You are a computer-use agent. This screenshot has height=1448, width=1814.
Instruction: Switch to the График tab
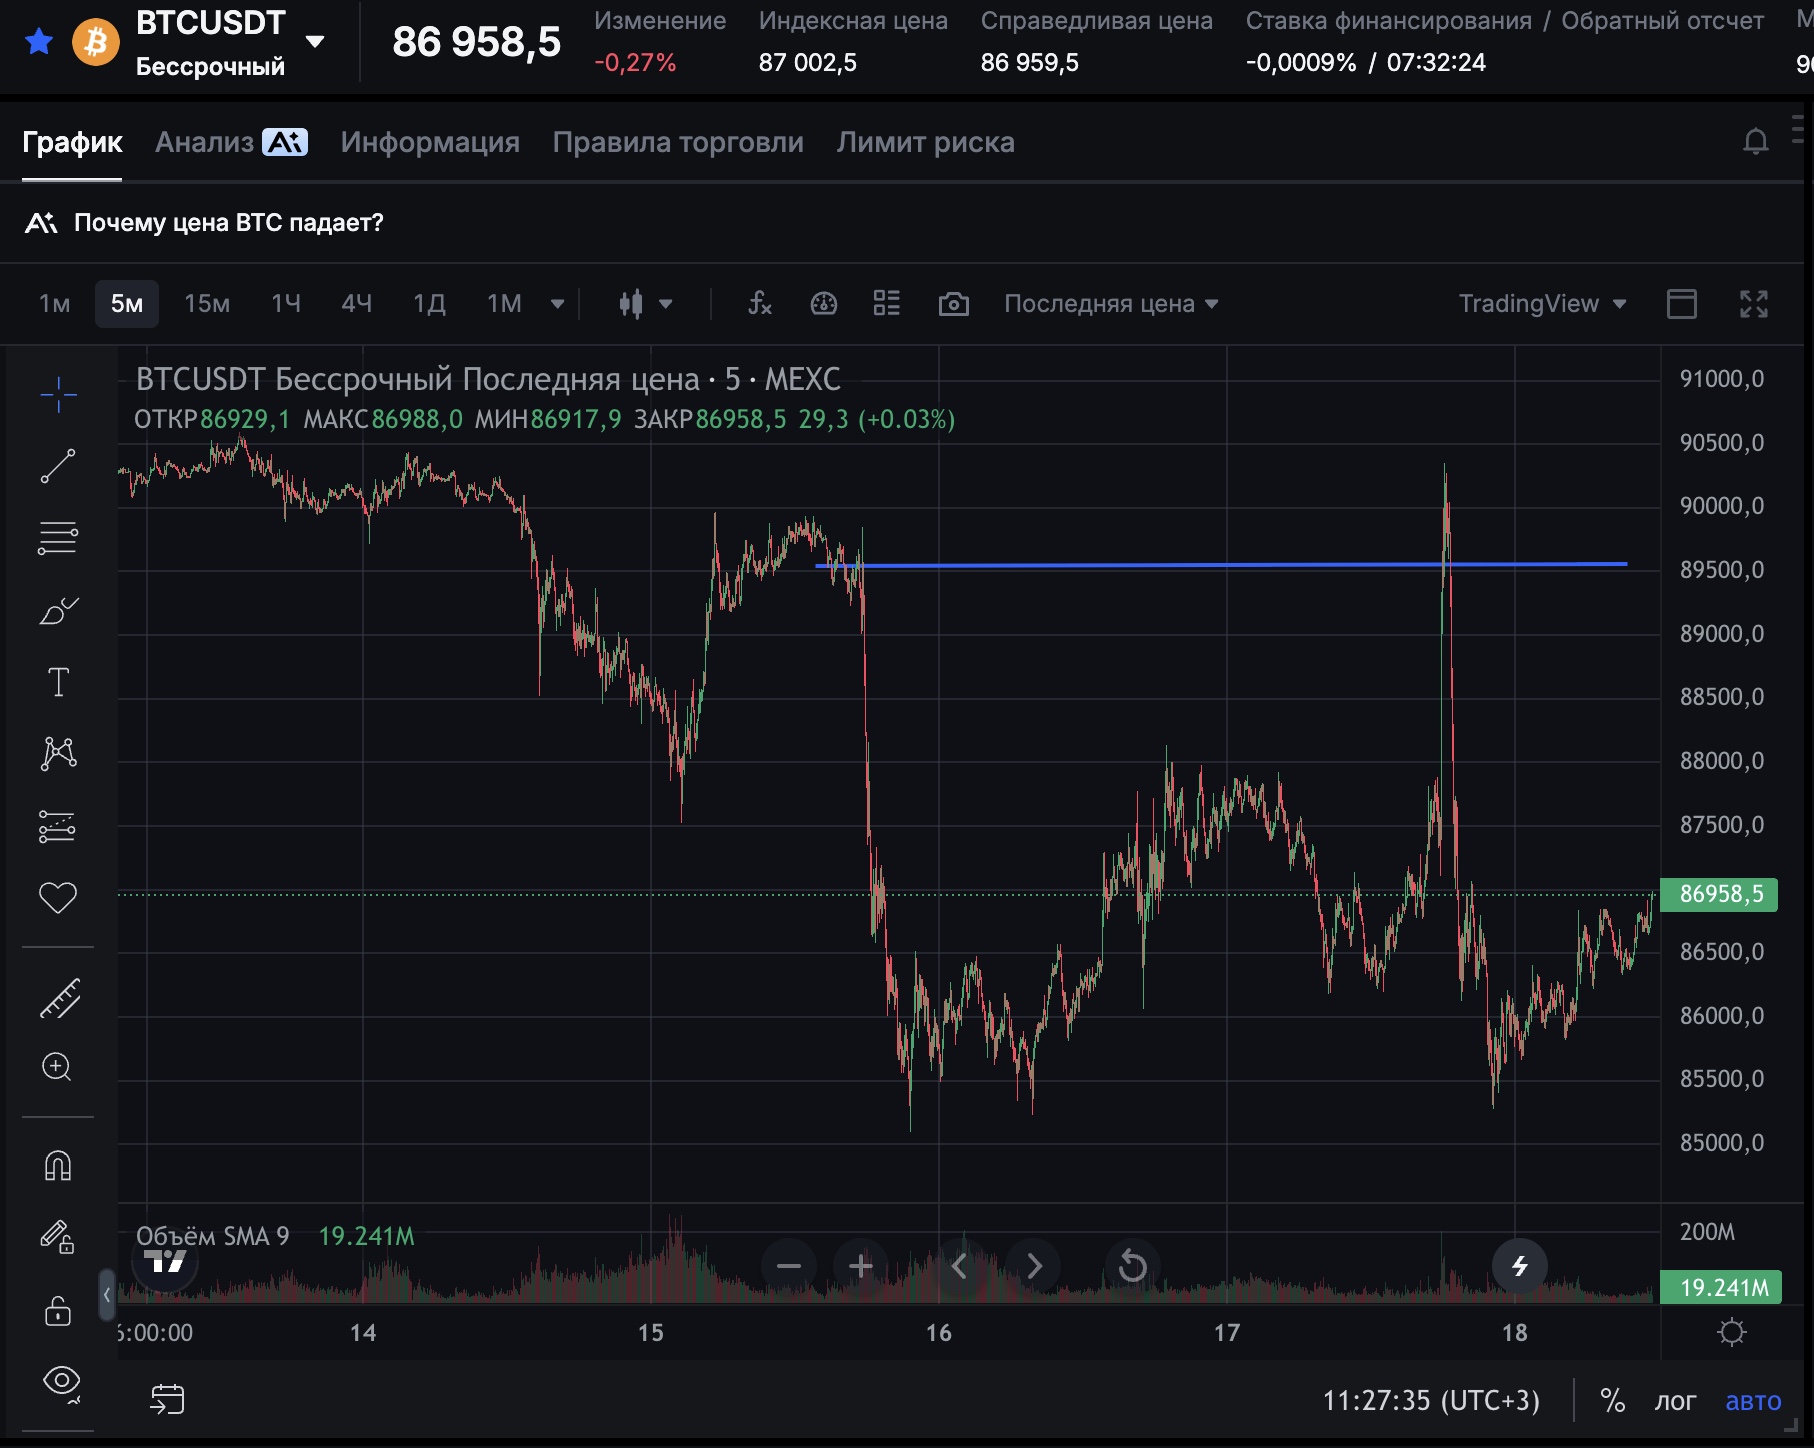(72, 142)
